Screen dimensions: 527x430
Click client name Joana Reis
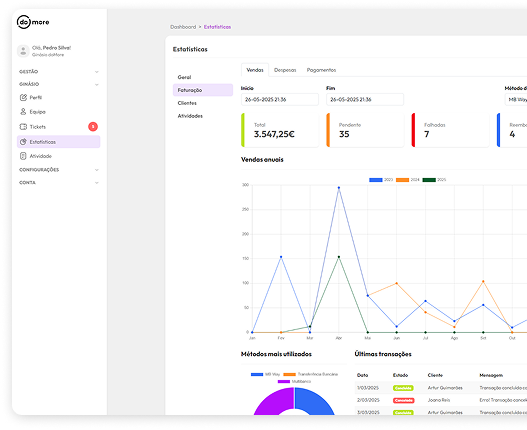point(439,400)
